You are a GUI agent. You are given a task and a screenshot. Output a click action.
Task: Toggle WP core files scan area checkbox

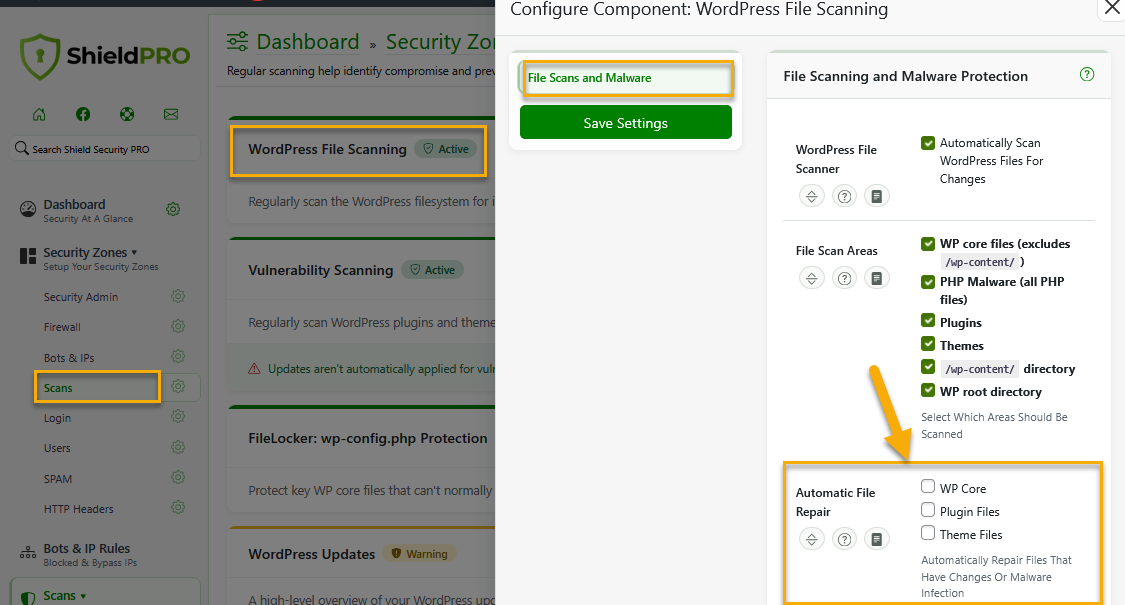(x=928, y=243)
